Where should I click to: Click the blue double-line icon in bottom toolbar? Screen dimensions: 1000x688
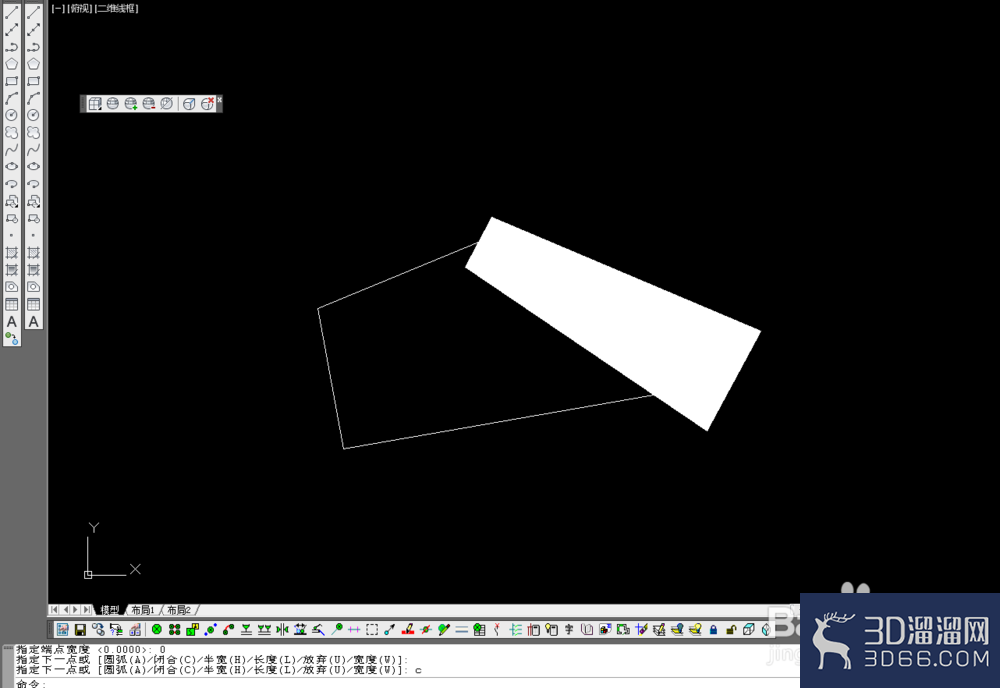click(x=461, y=630)
